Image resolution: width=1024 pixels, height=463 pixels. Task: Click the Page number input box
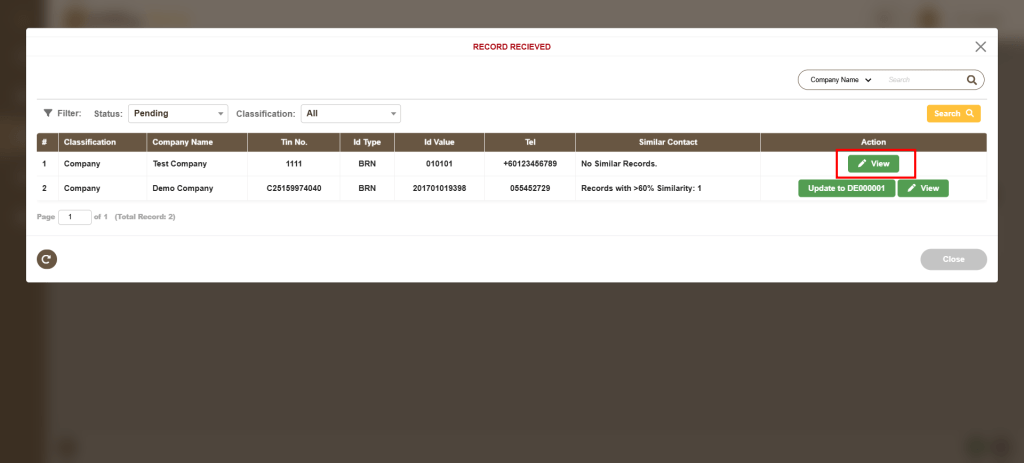pyautogui.click(x=74, y=217)
